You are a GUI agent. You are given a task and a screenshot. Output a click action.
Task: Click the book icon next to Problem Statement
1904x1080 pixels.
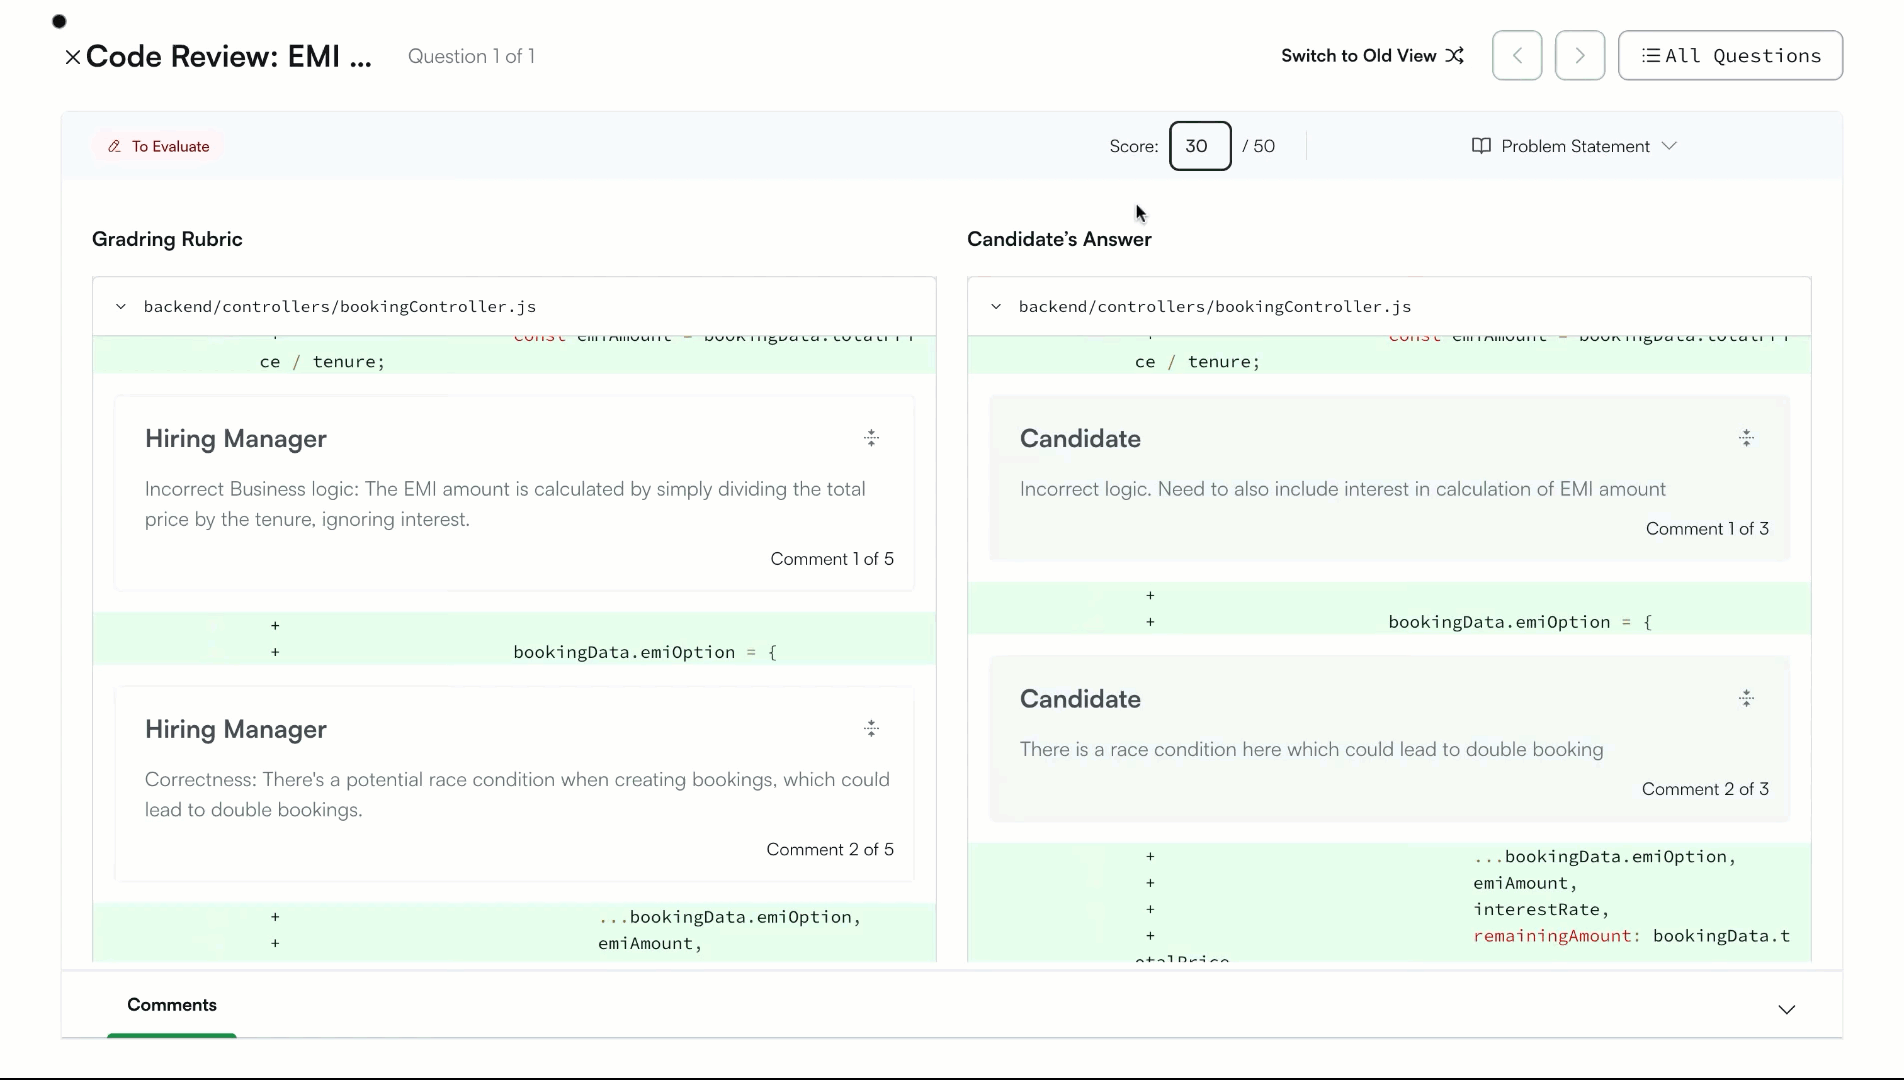[x=1482, y=146]
